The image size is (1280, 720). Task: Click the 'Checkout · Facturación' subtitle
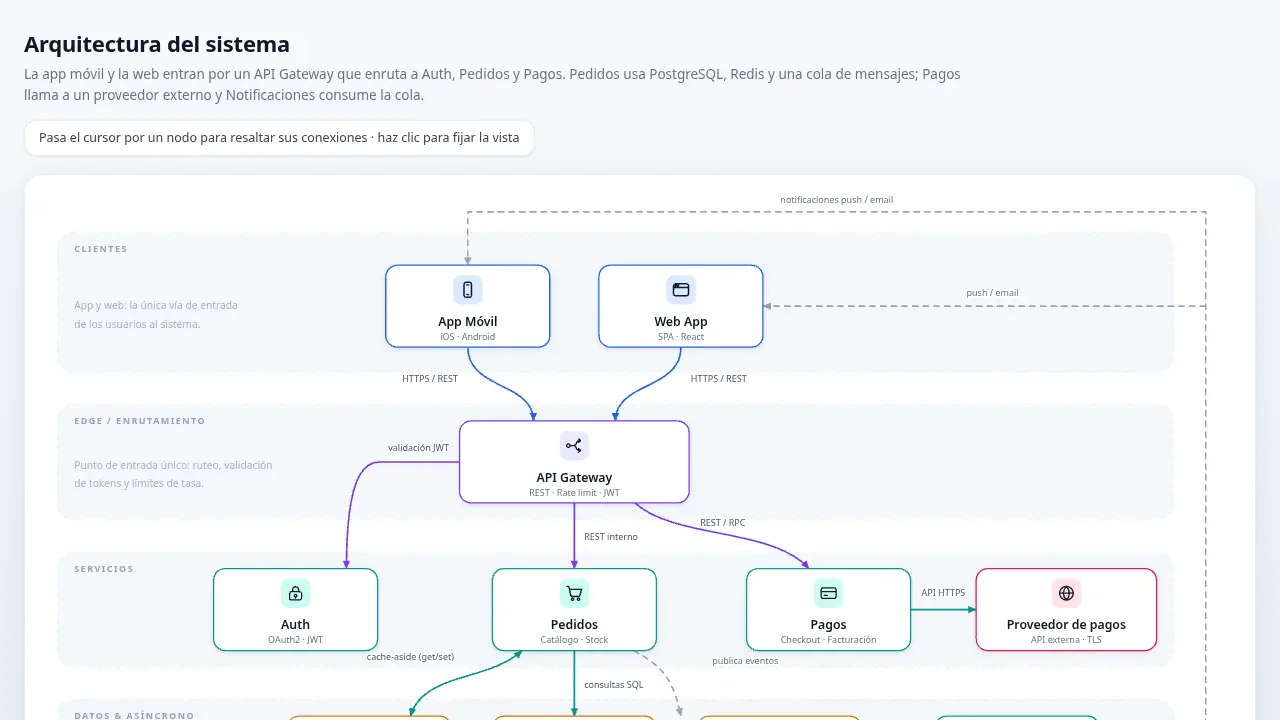(828, 640)
